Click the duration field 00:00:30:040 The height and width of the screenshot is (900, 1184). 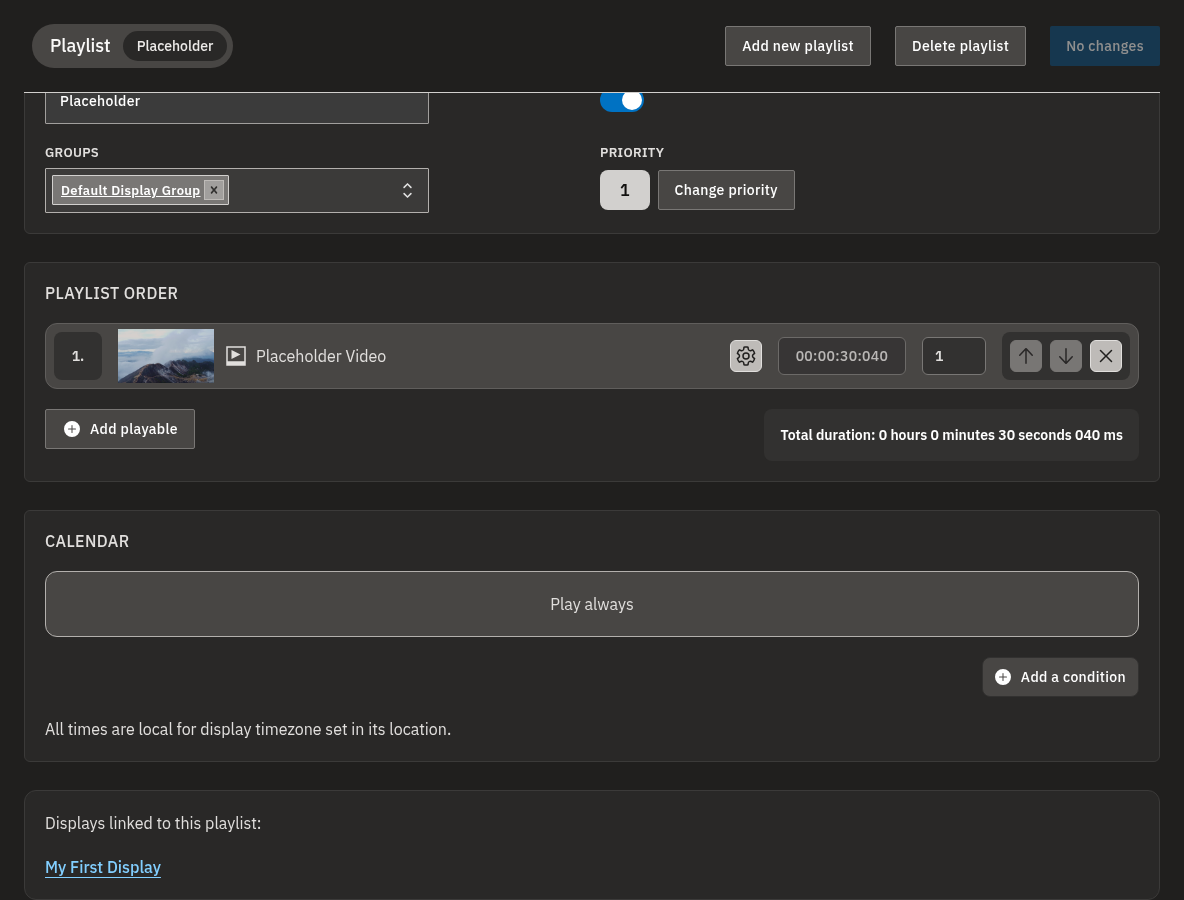tap(841, 356)
